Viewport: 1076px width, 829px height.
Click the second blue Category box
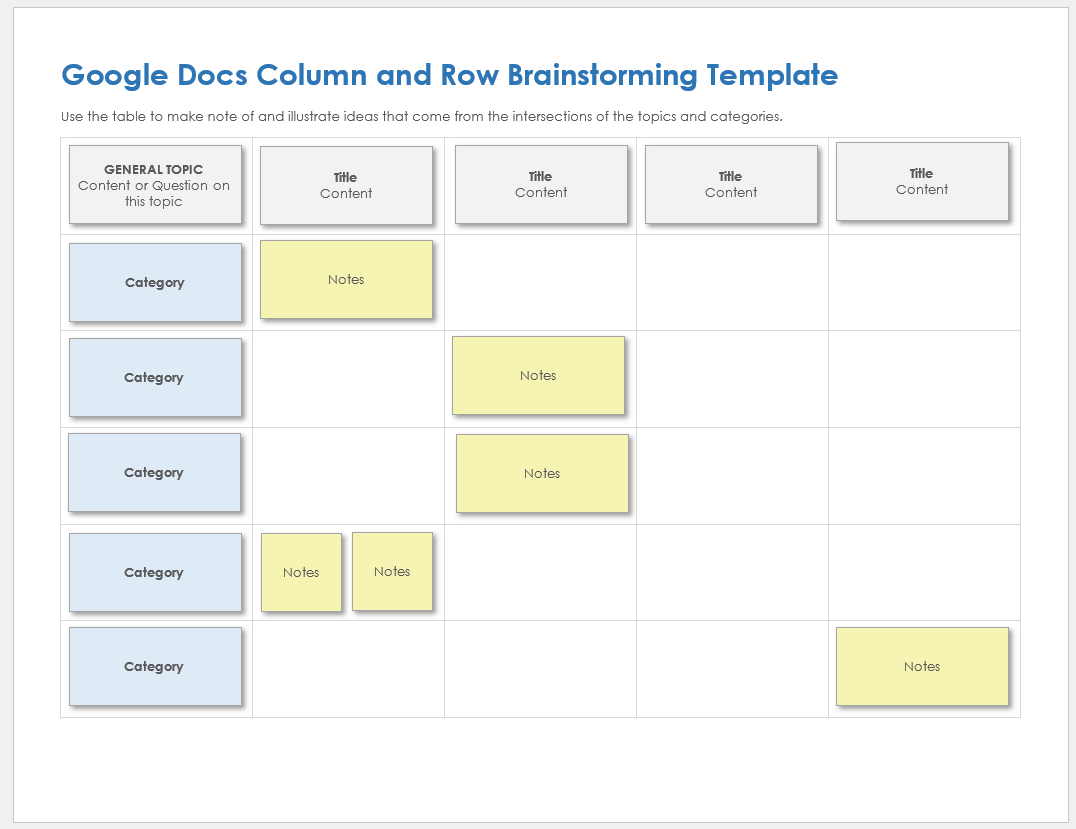[x=155, y=377]
